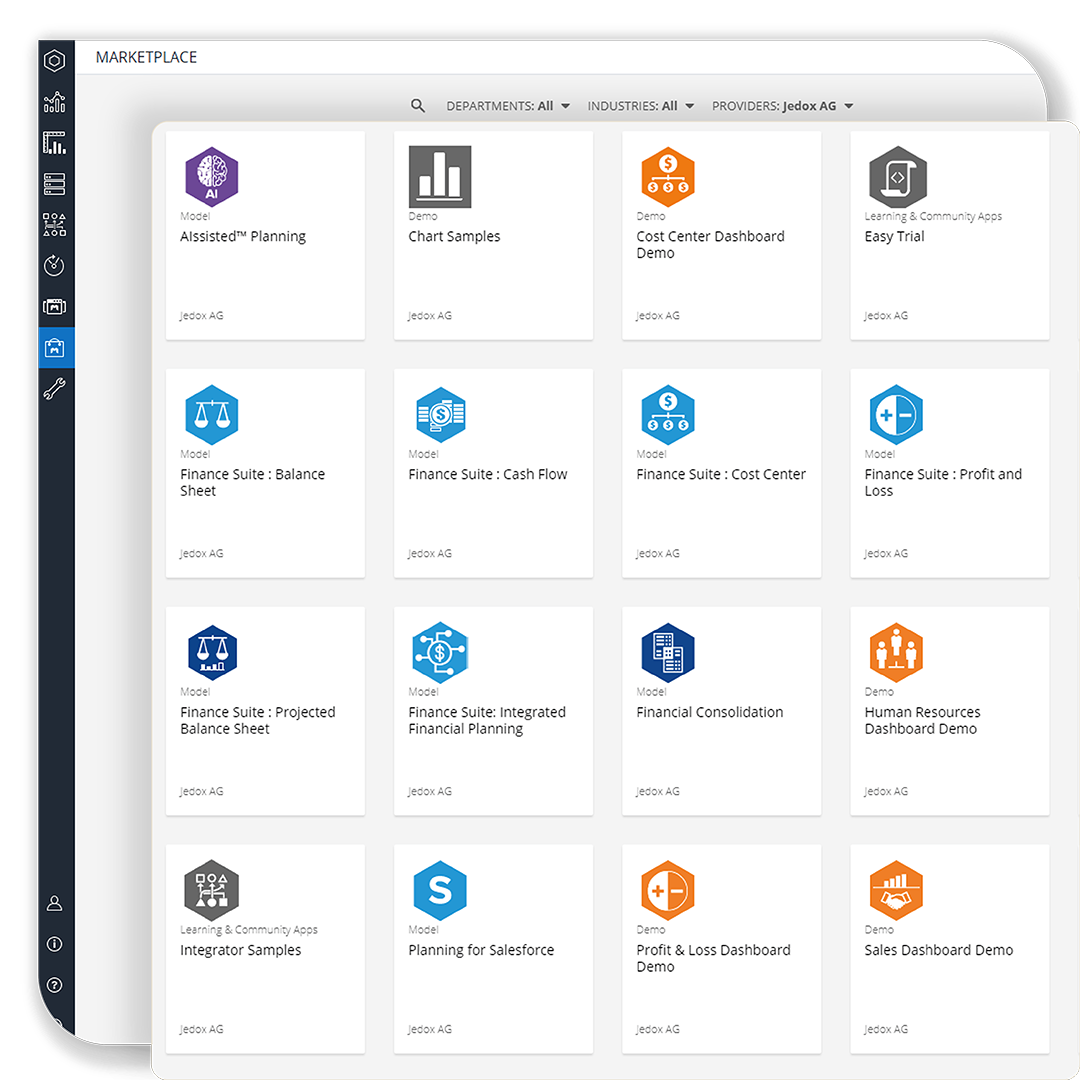Click the user profile icon at bottom sidebar
The image size is (1080, 1080).
pyautogui.click(x=54, y=903)
